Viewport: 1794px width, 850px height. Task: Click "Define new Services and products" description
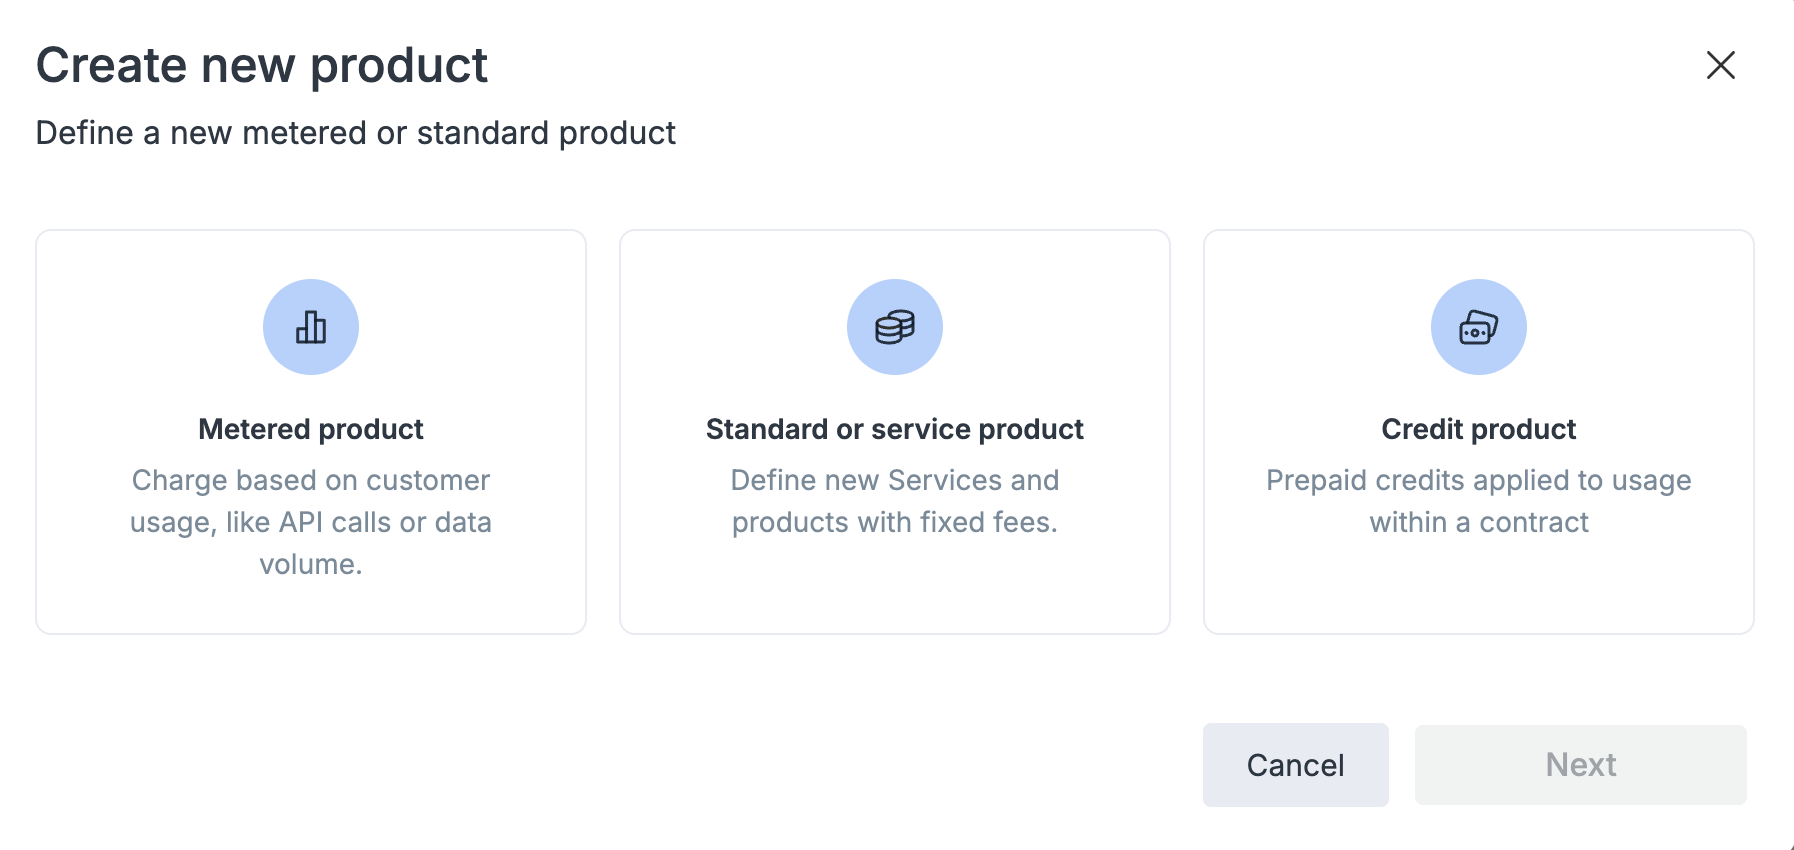pyautogui.click(x=895, y=501)
